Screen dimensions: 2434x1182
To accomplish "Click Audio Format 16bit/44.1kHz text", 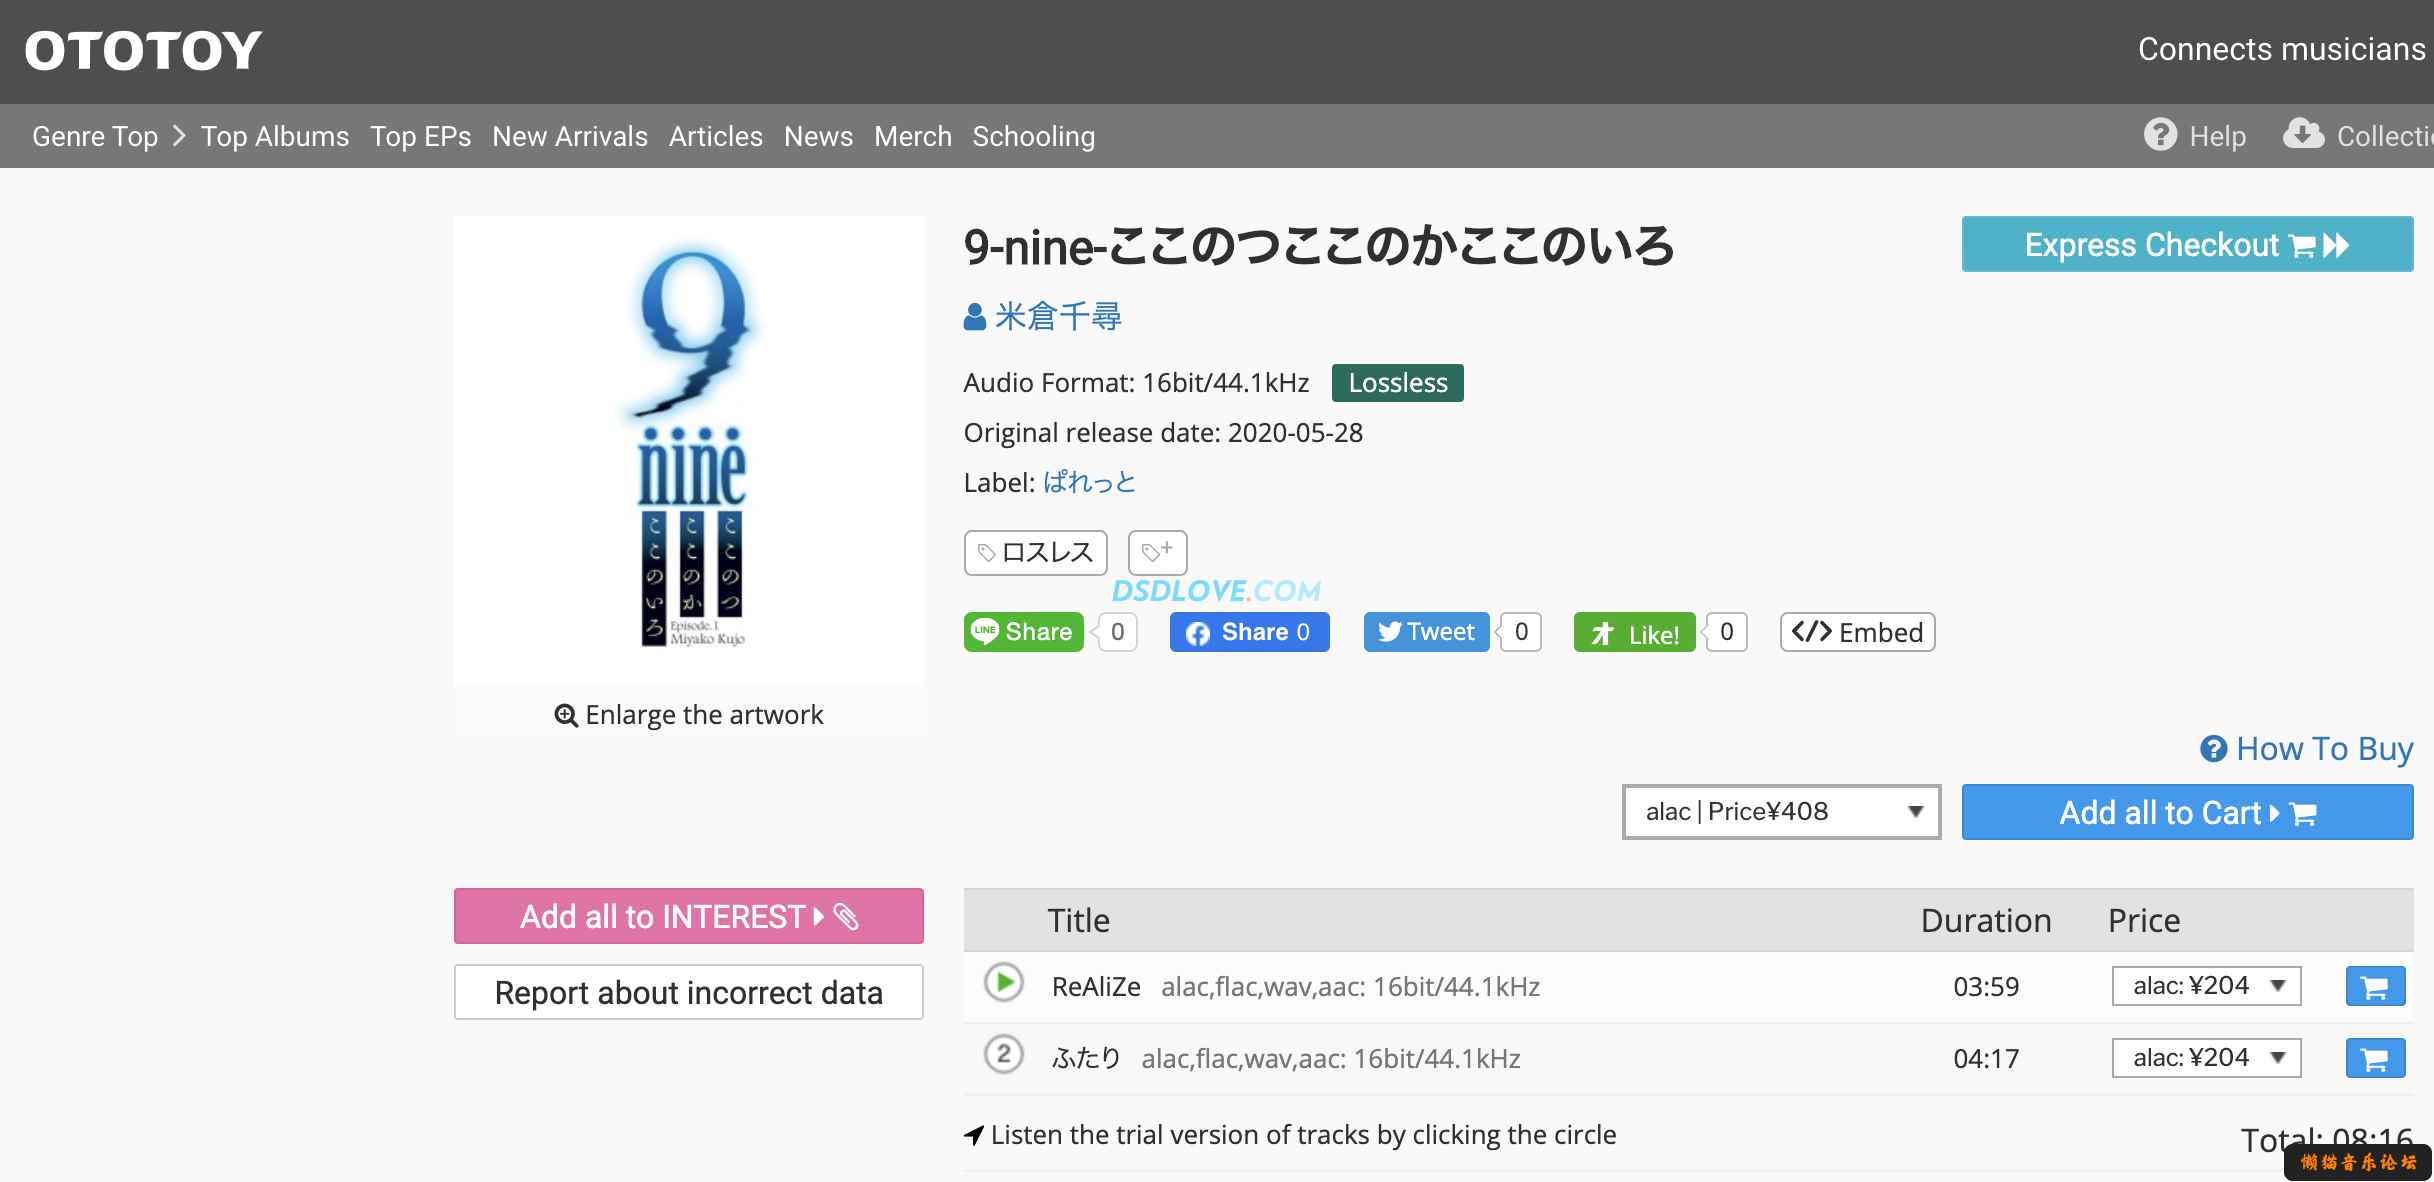I will [1136, 383].
